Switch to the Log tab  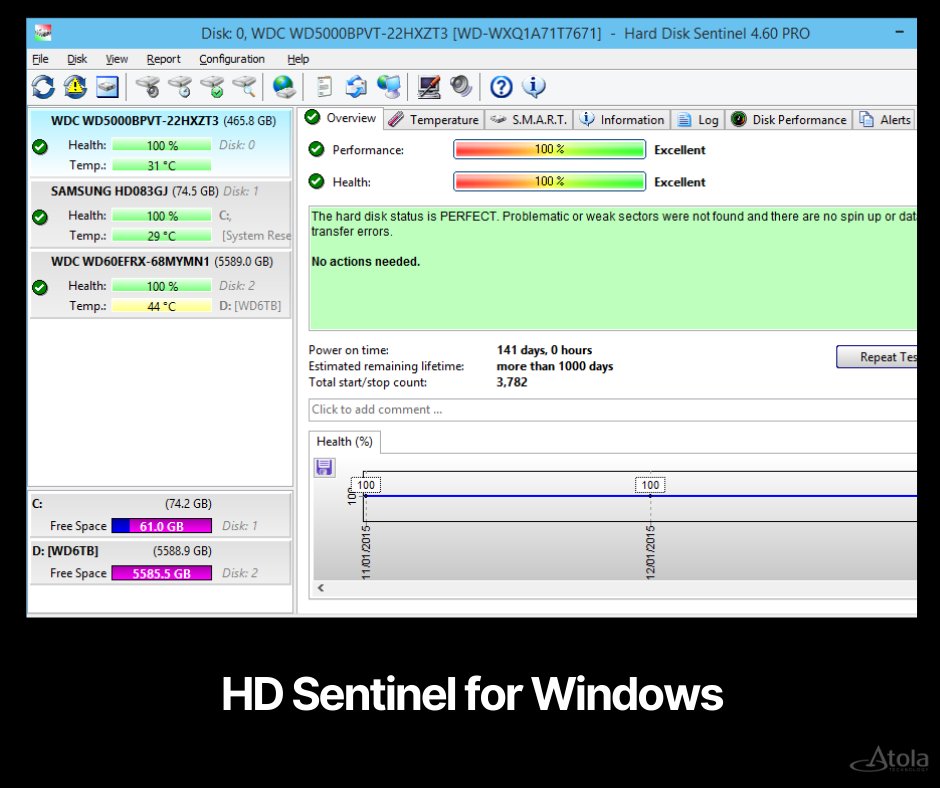pyautogui.click(x=698, y=120)
